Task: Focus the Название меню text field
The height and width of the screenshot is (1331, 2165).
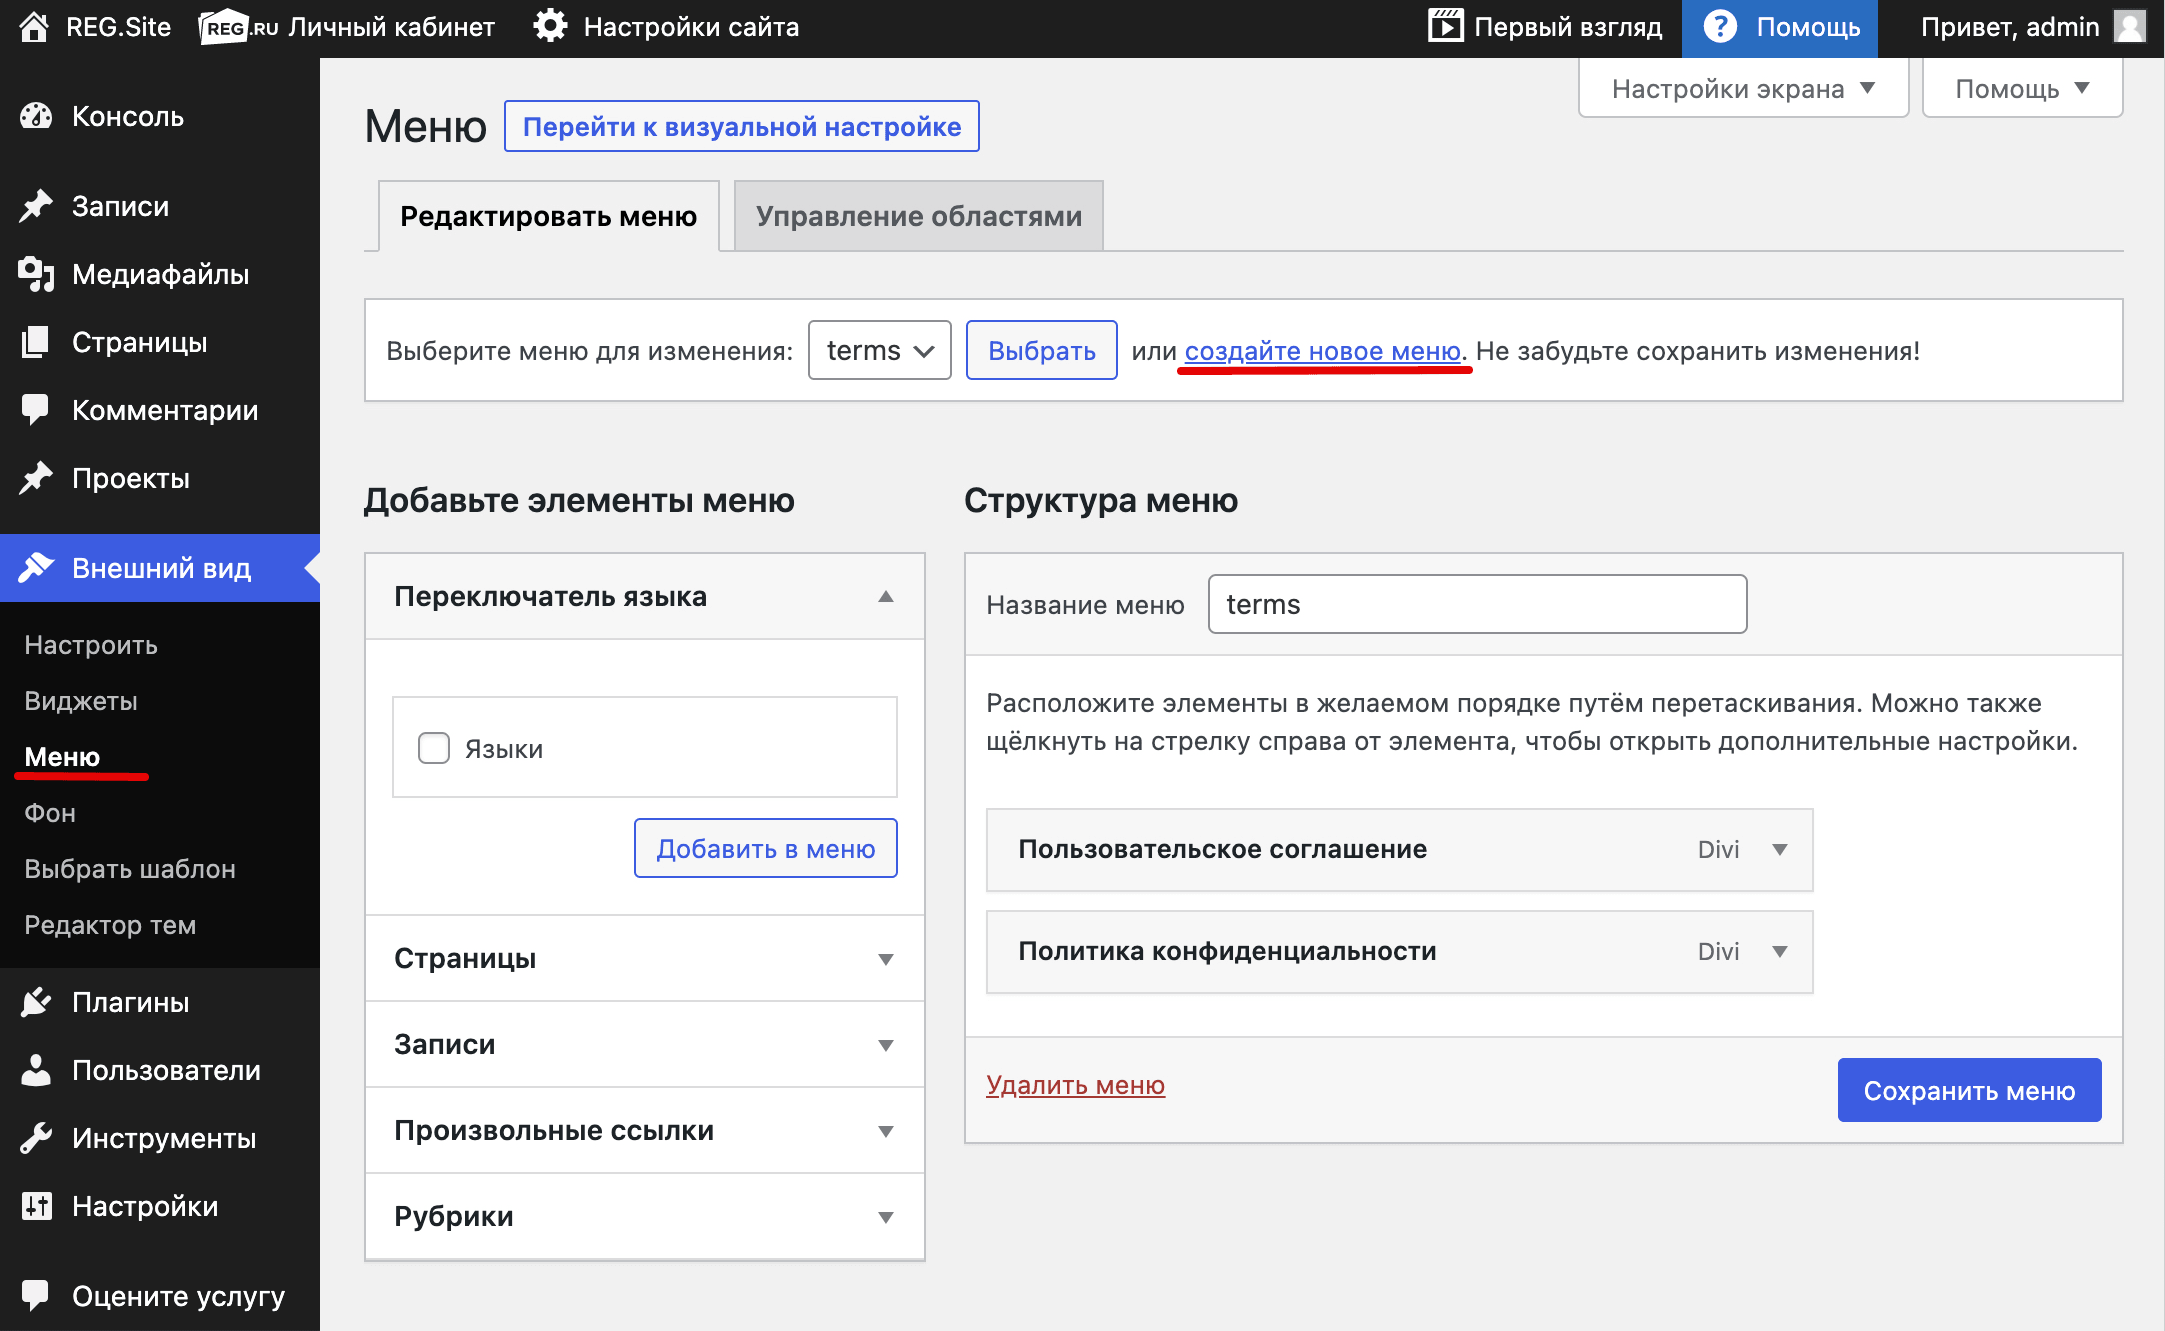Action: (x=1478, y=604)
